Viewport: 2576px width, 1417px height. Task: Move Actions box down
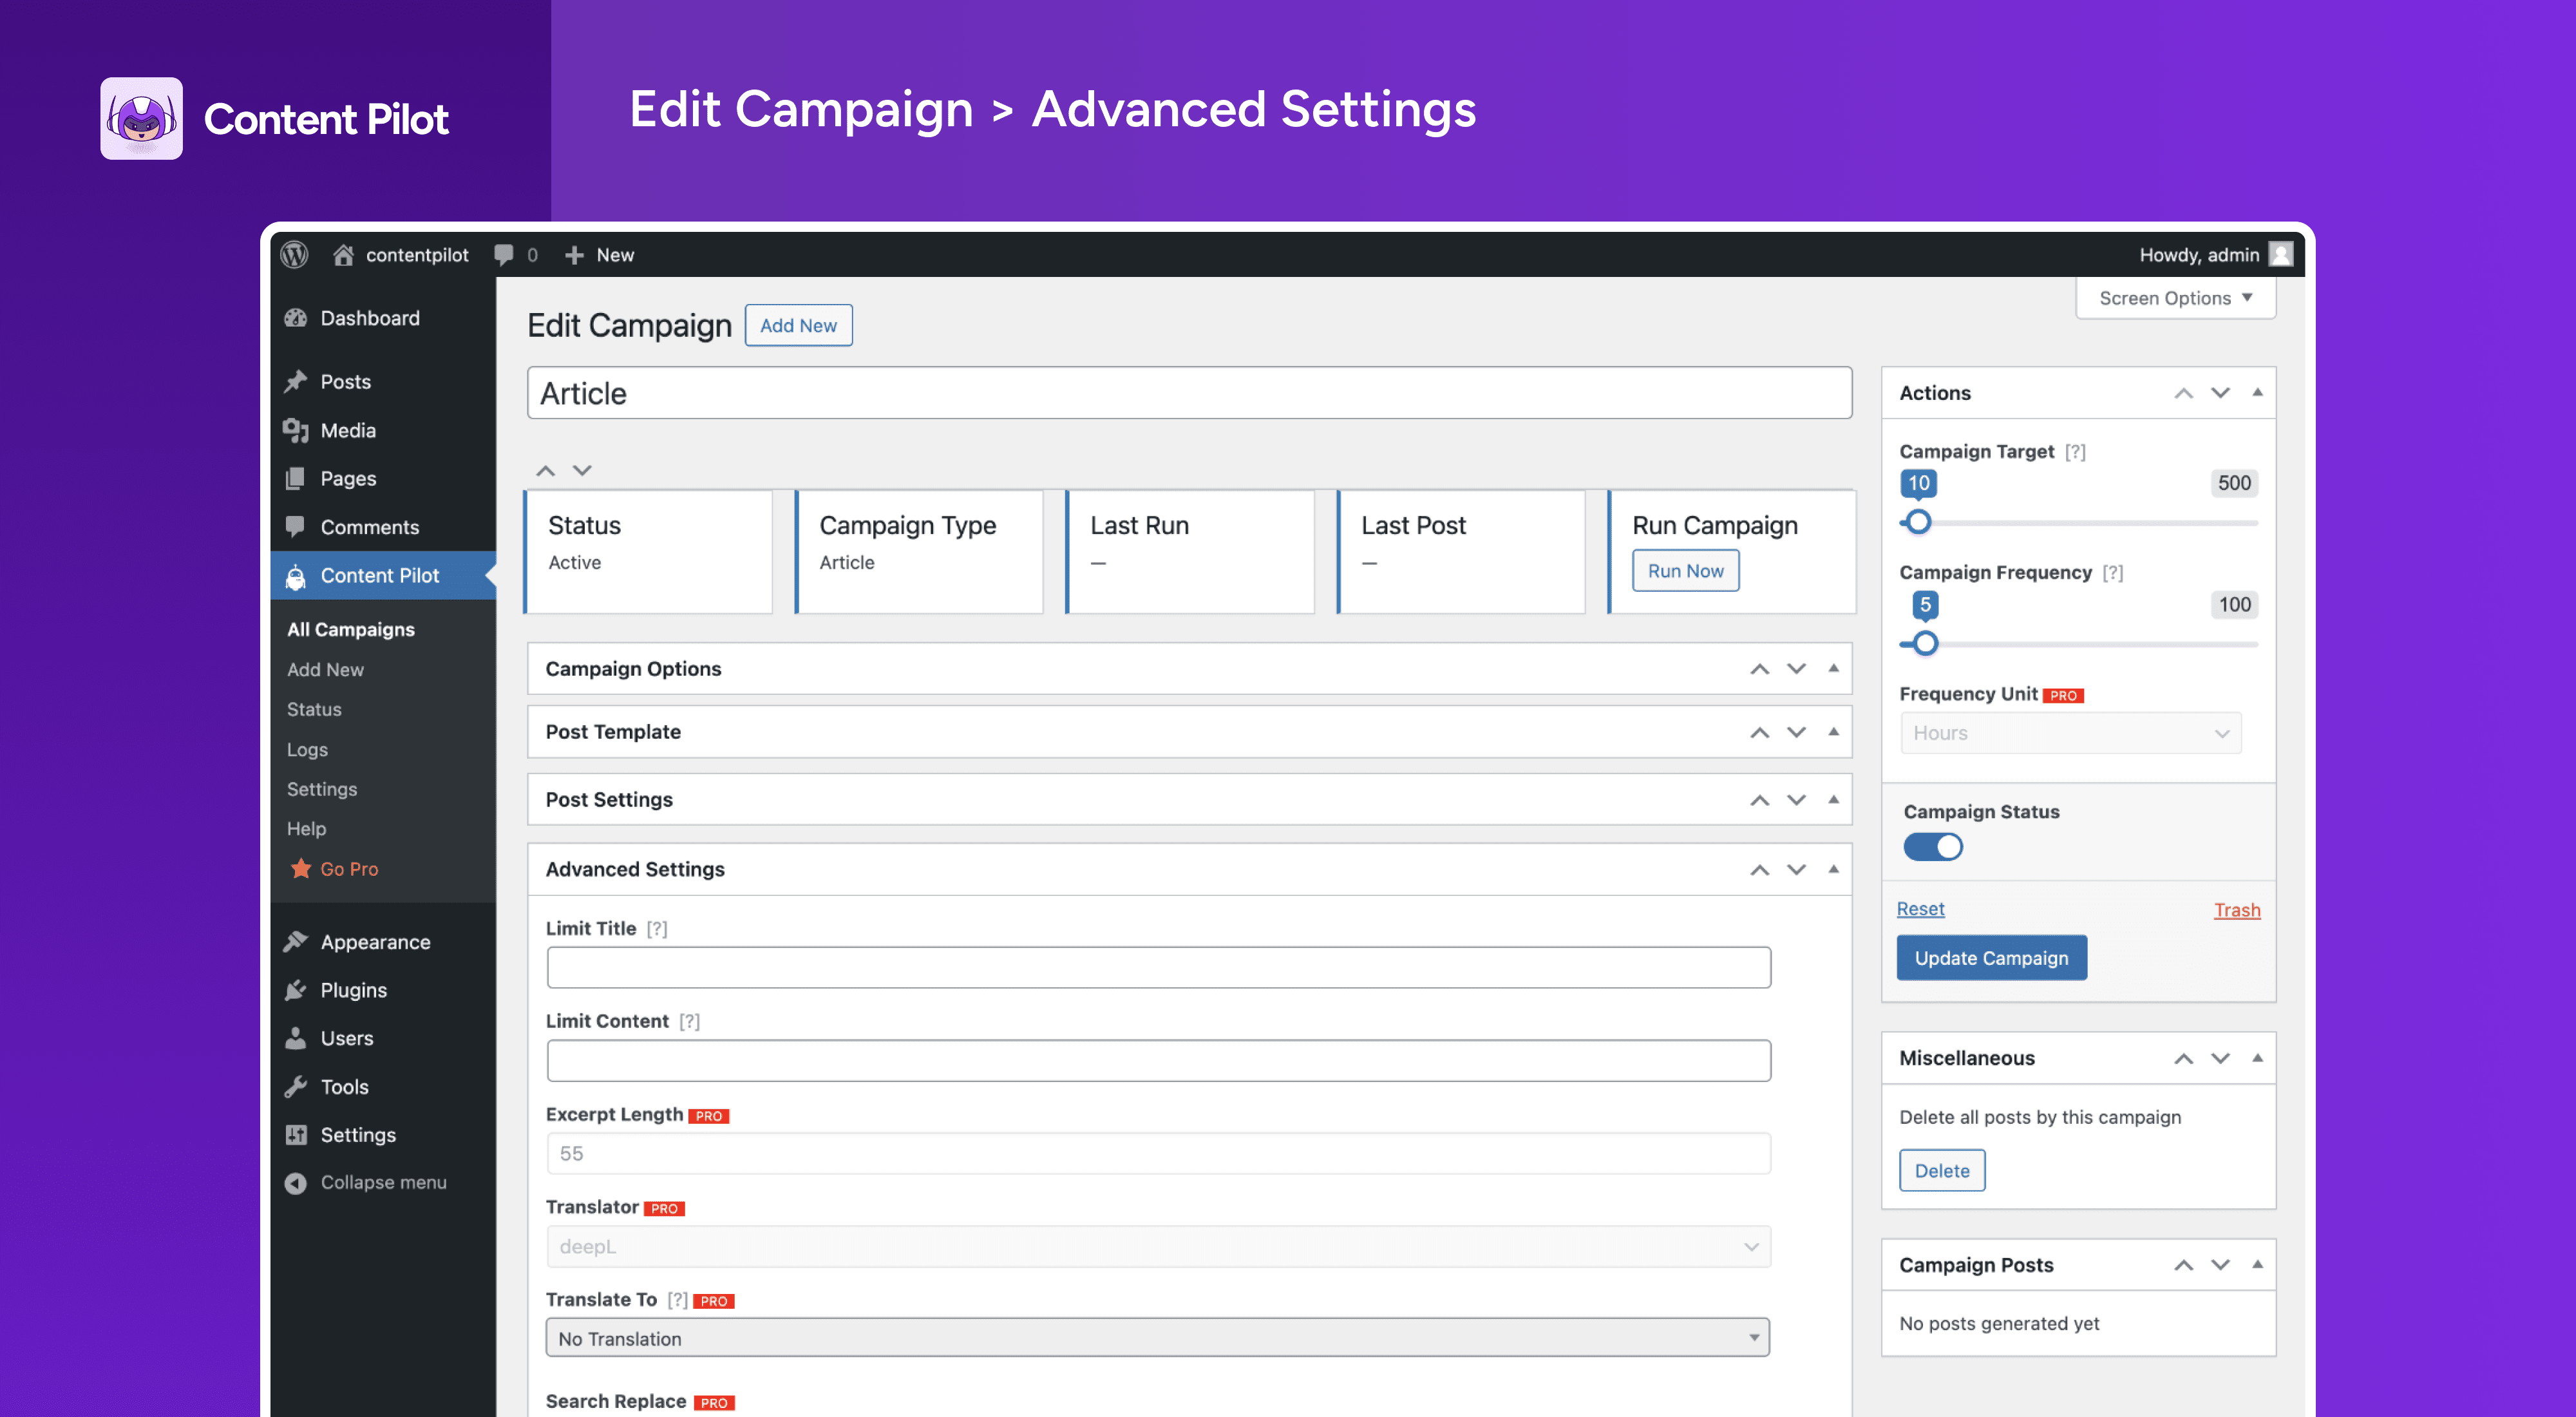2221,393
